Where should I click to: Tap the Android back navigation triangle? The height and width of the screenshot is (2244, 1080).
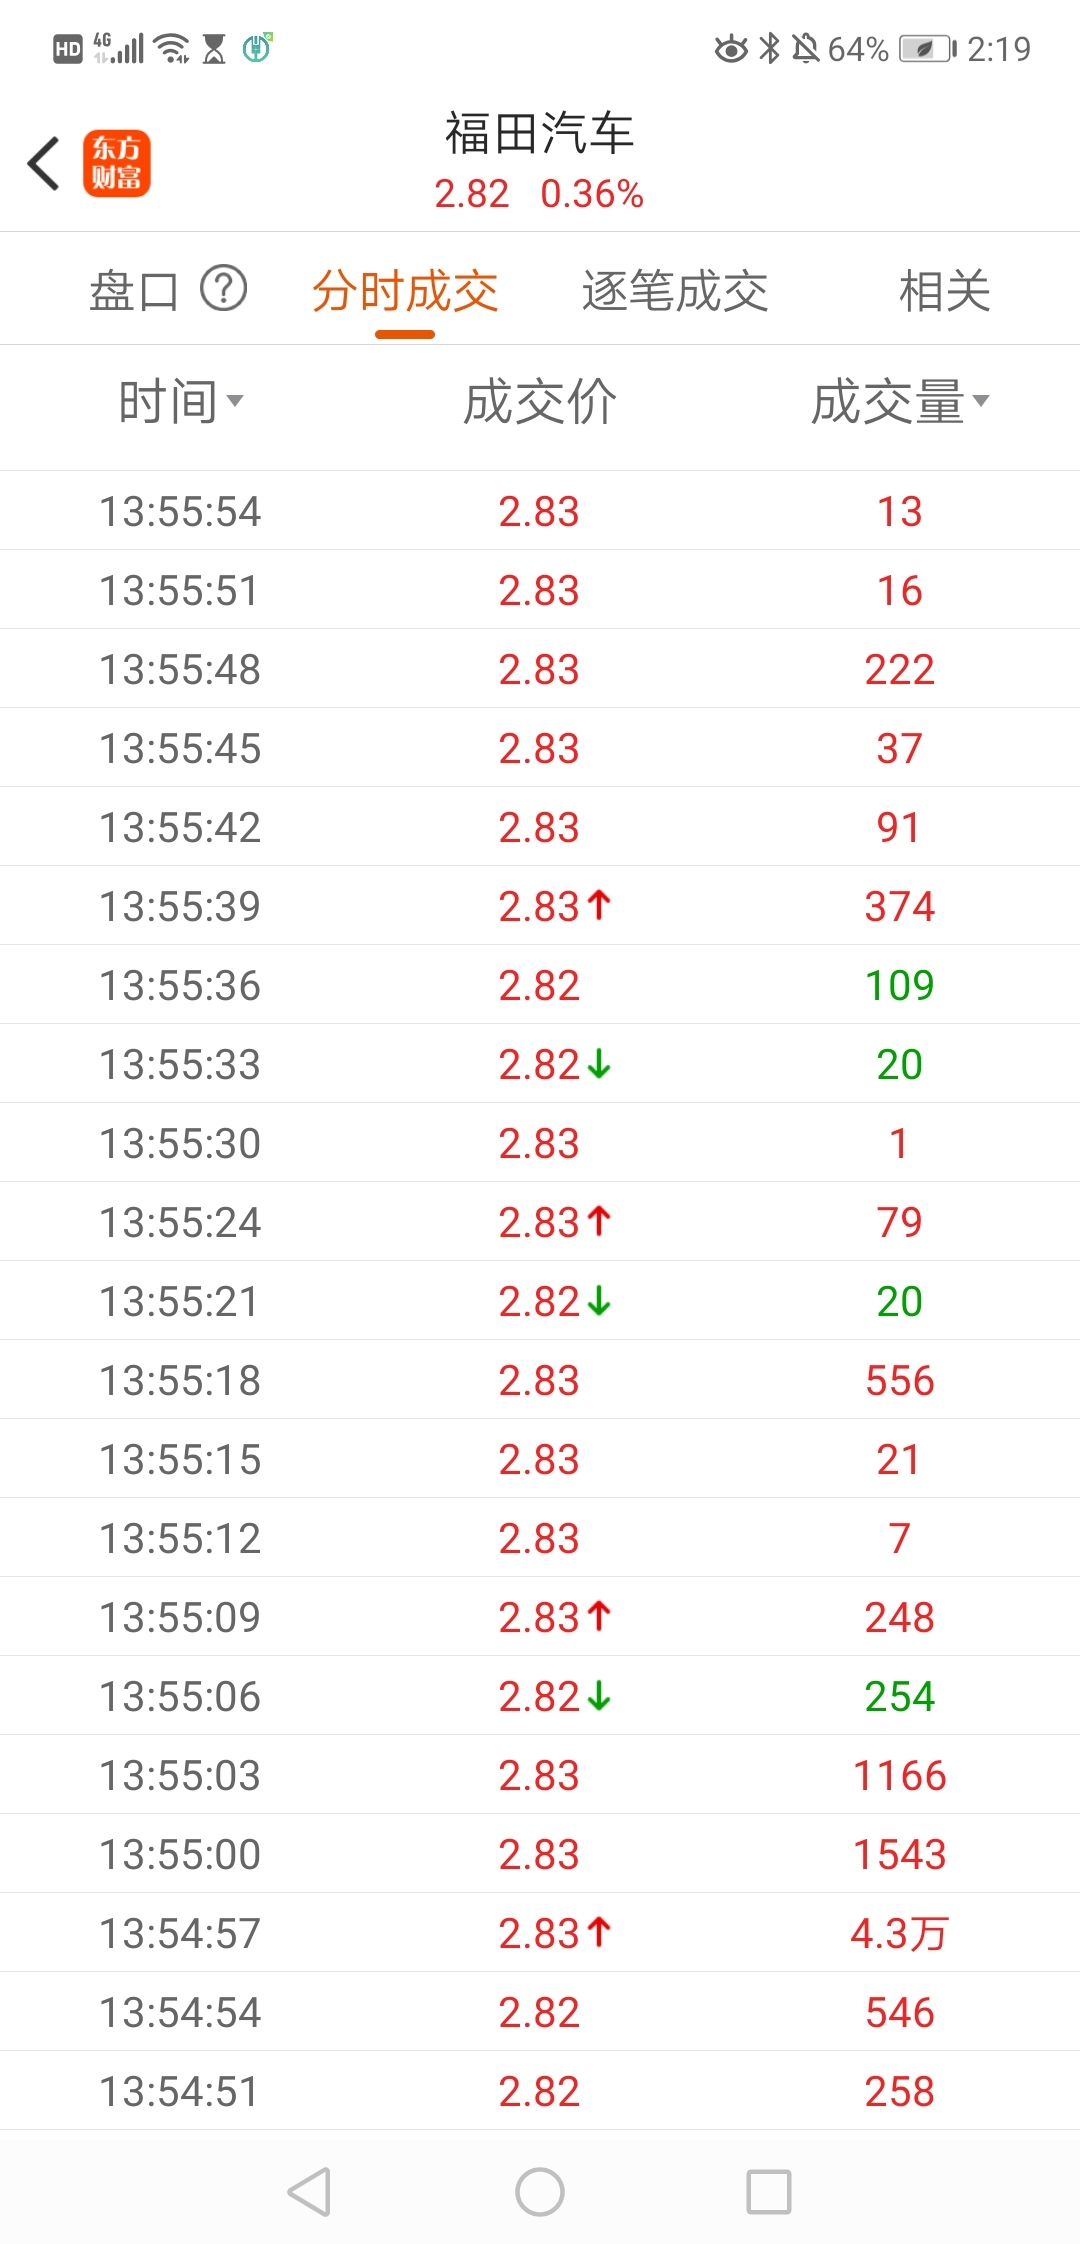point(309,2192)
